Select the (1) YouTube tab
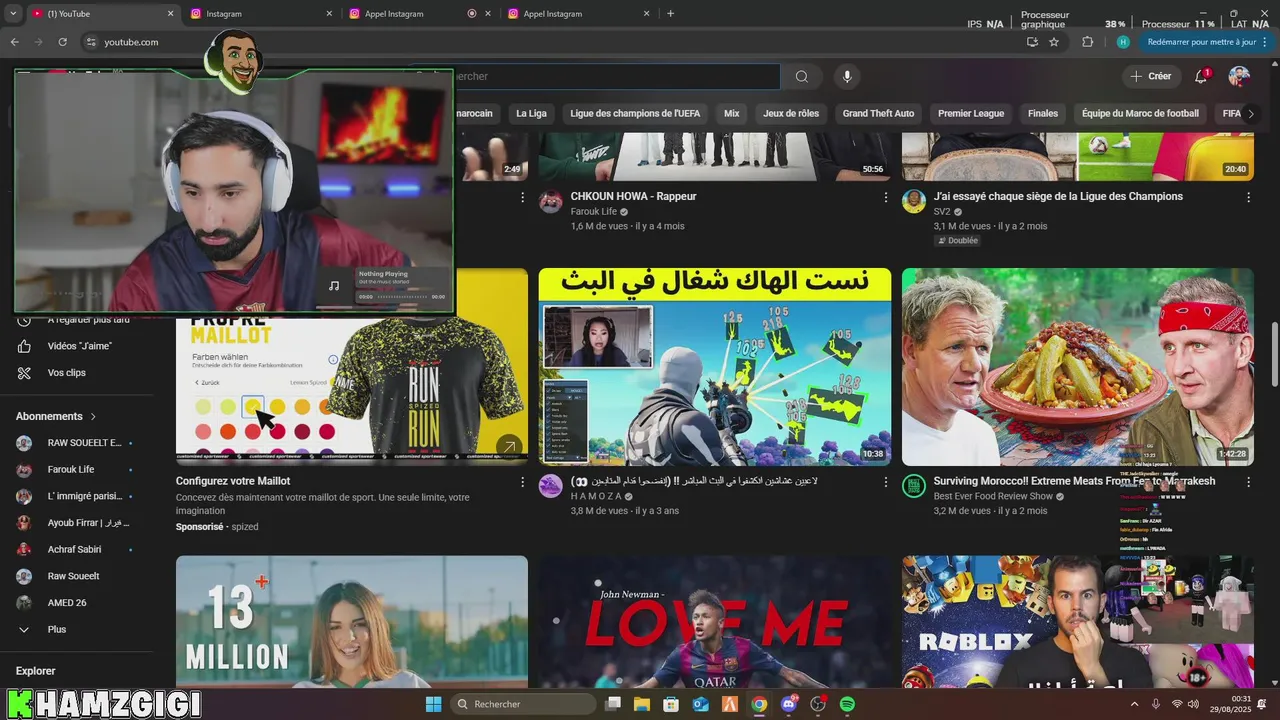The image size is (1280, 720). (x=100, y=14)
